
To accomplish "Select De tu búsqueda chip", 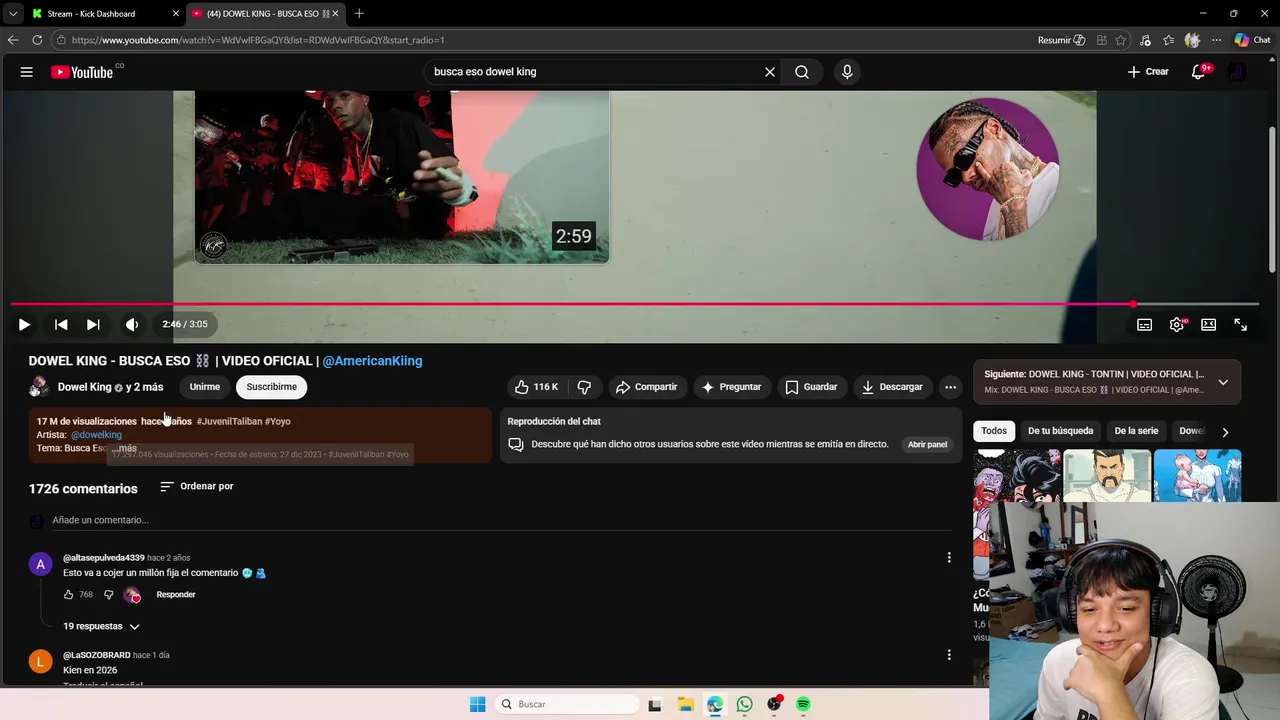I will click(1060, 431).
